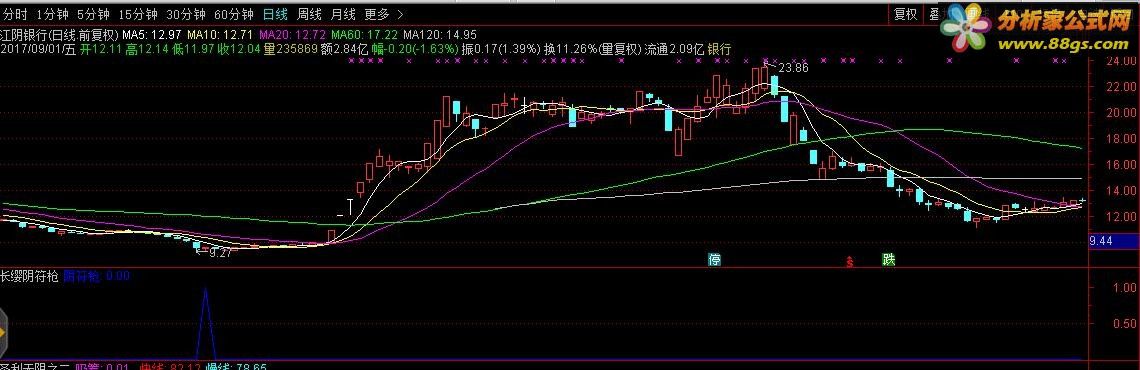Click the blue 停 marker icon
This screenshot has height=370, width=1140.
pos(715,260)
